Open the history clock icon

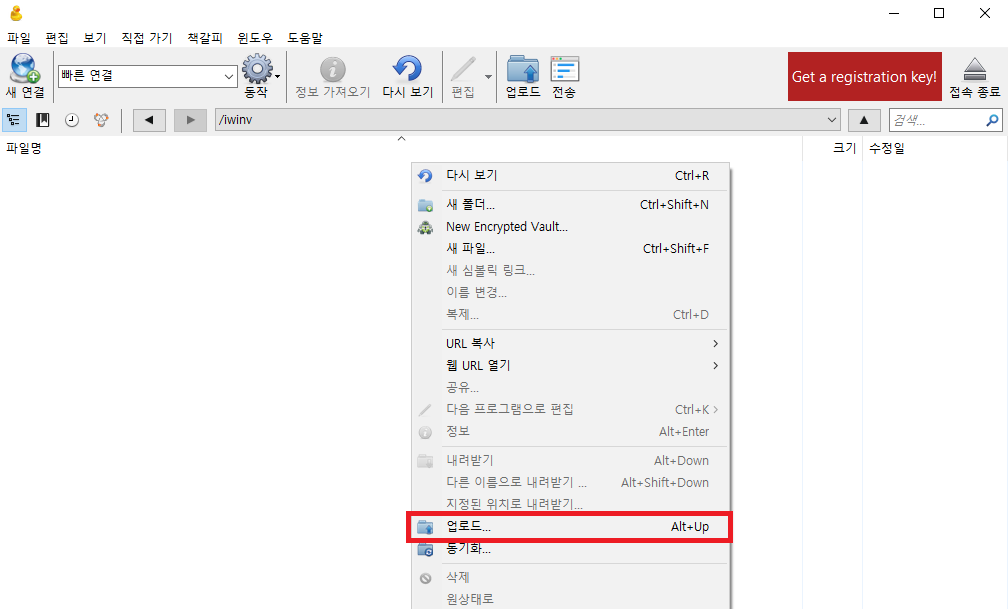coord(72,120)
